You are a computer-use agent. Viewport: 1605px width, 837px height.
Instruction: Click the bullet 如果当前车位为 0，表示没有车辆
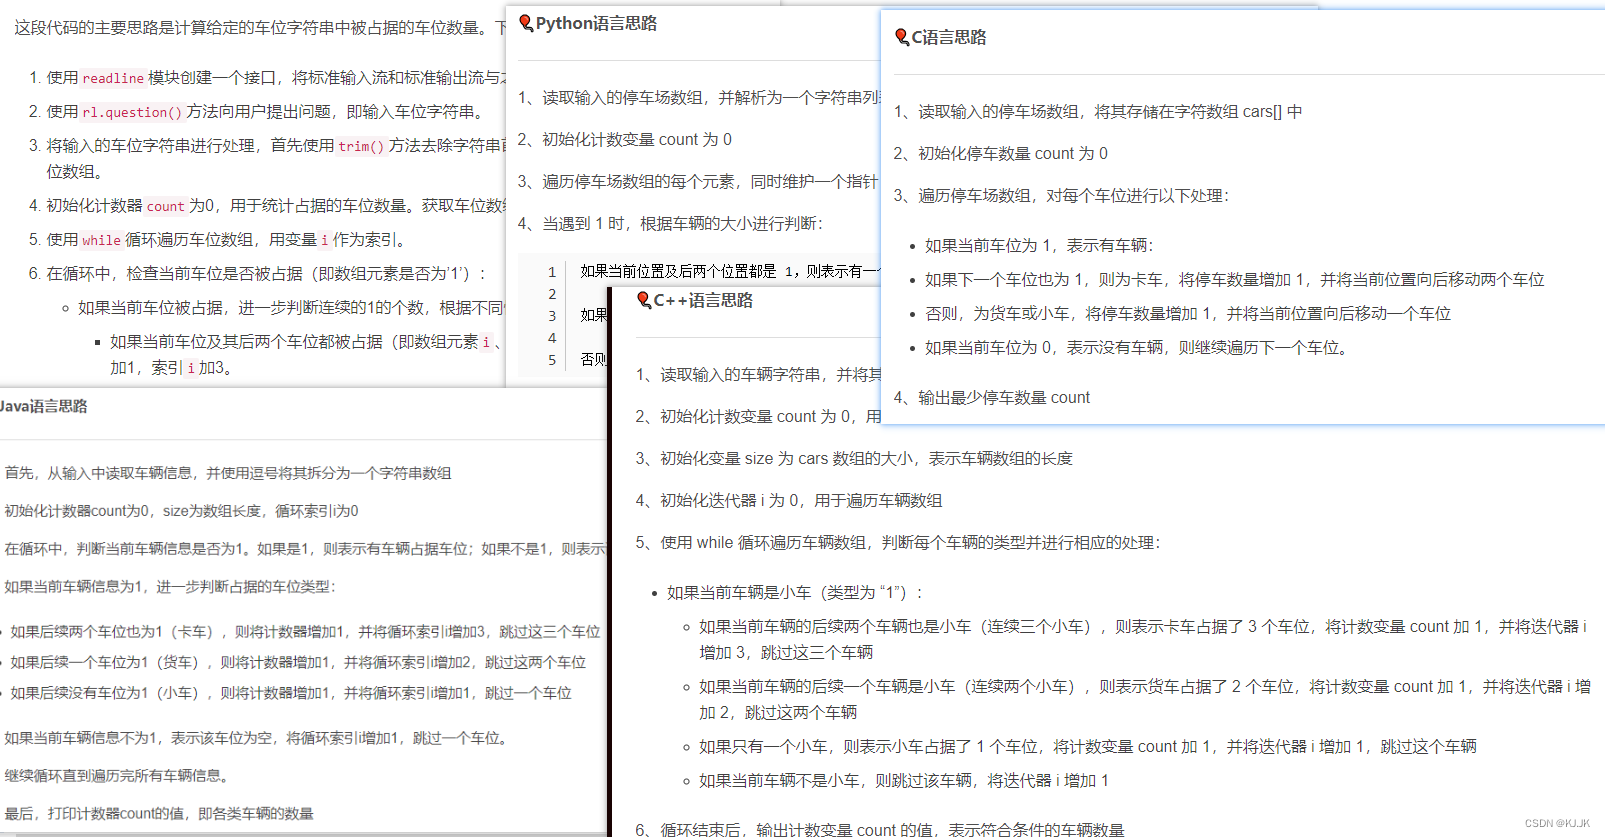tap(1137, 347)
